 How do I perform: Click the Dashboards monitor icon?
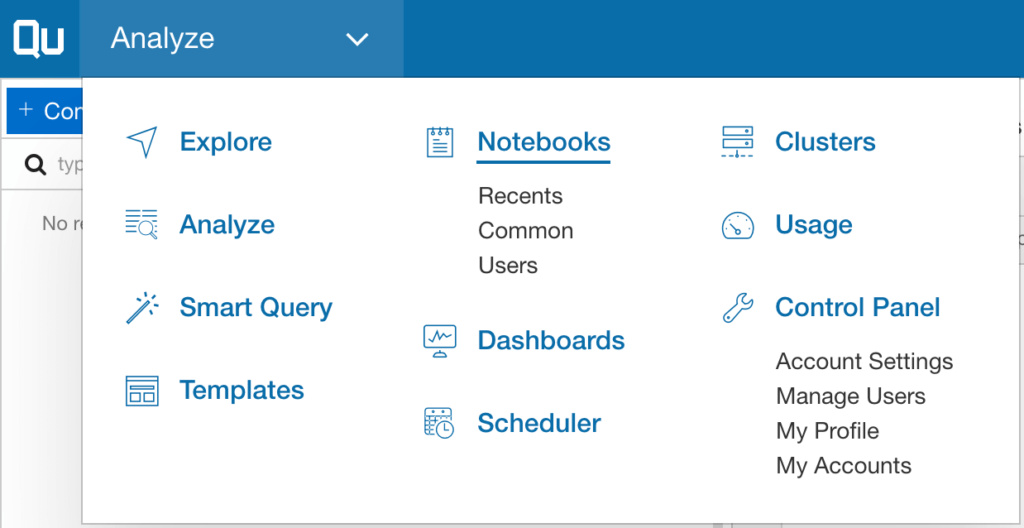point(440,341)
